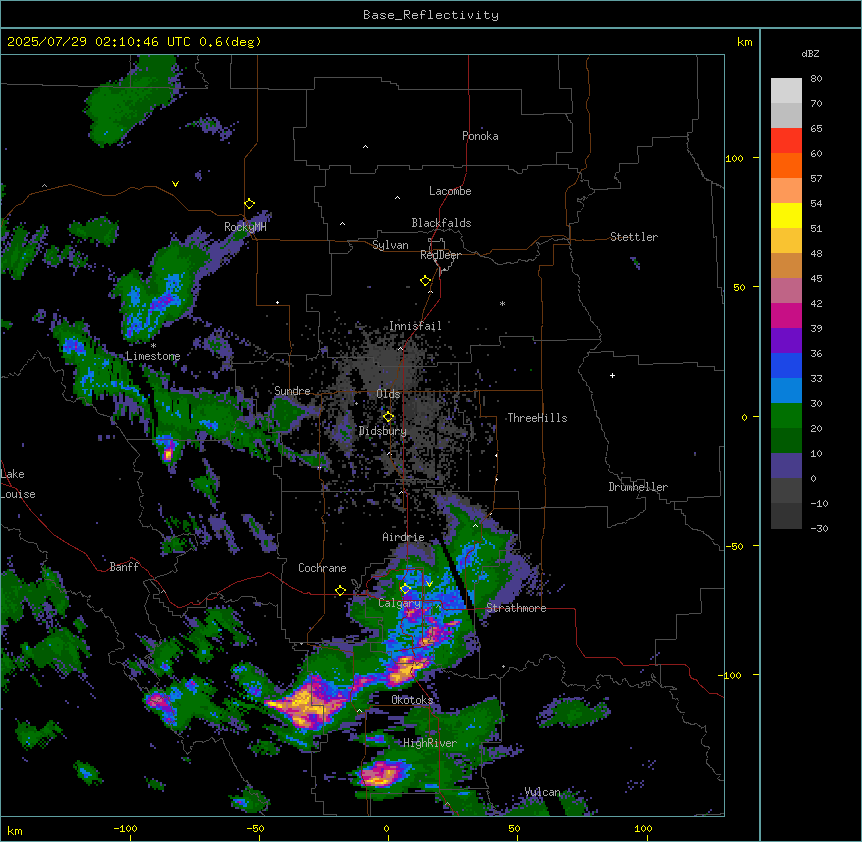862x842 pixels.
Task: Click the Airdrie label
Action: click(403, 537)
